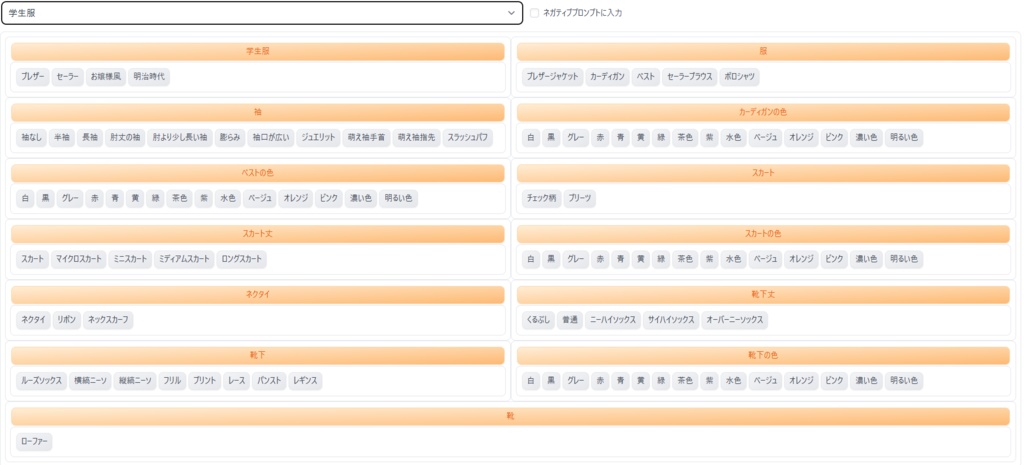The image size is (1024, 465).
Task: Select the ミディアムスカート tag
Action: (x=184, y=259)
